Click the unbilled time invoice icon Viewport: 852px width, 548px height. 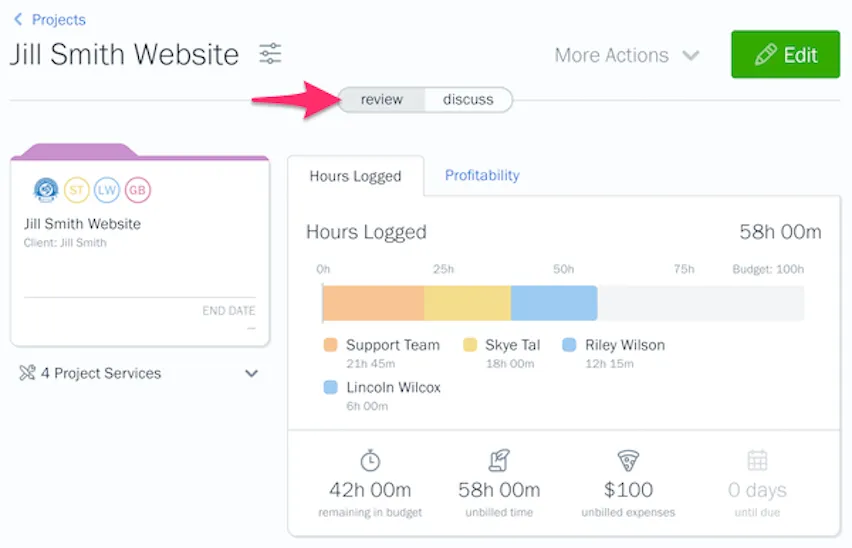tap(498, 460)
